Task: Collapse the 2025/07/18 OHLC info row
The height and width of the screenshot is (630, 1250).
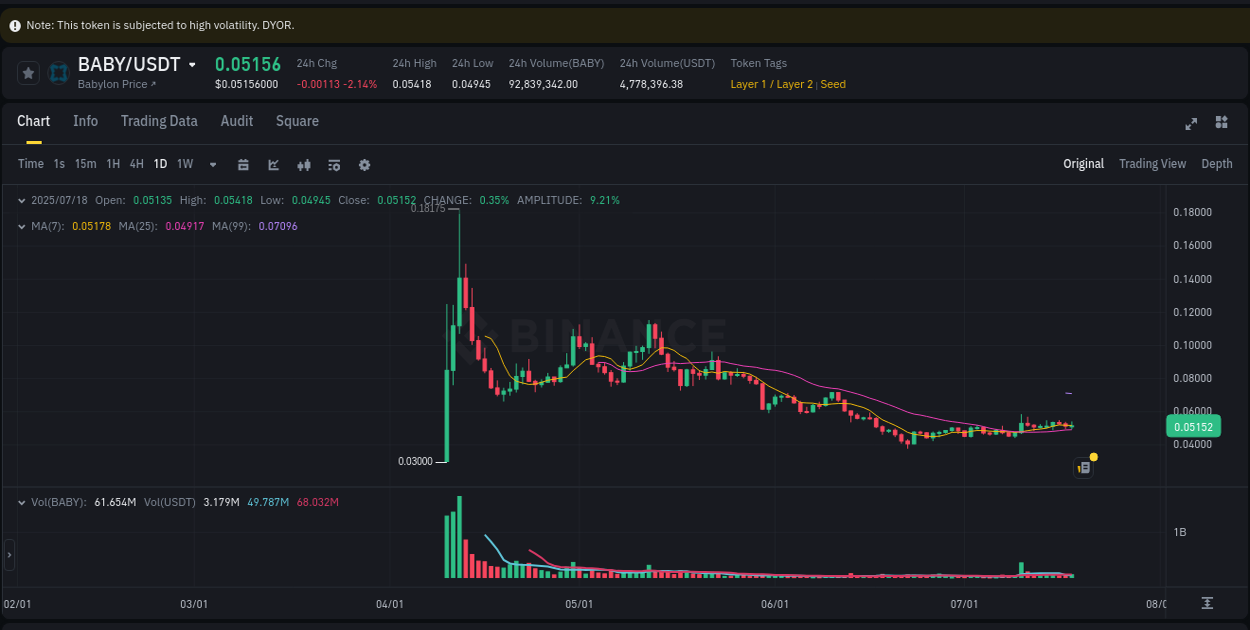Action: [x=21, y=200]
